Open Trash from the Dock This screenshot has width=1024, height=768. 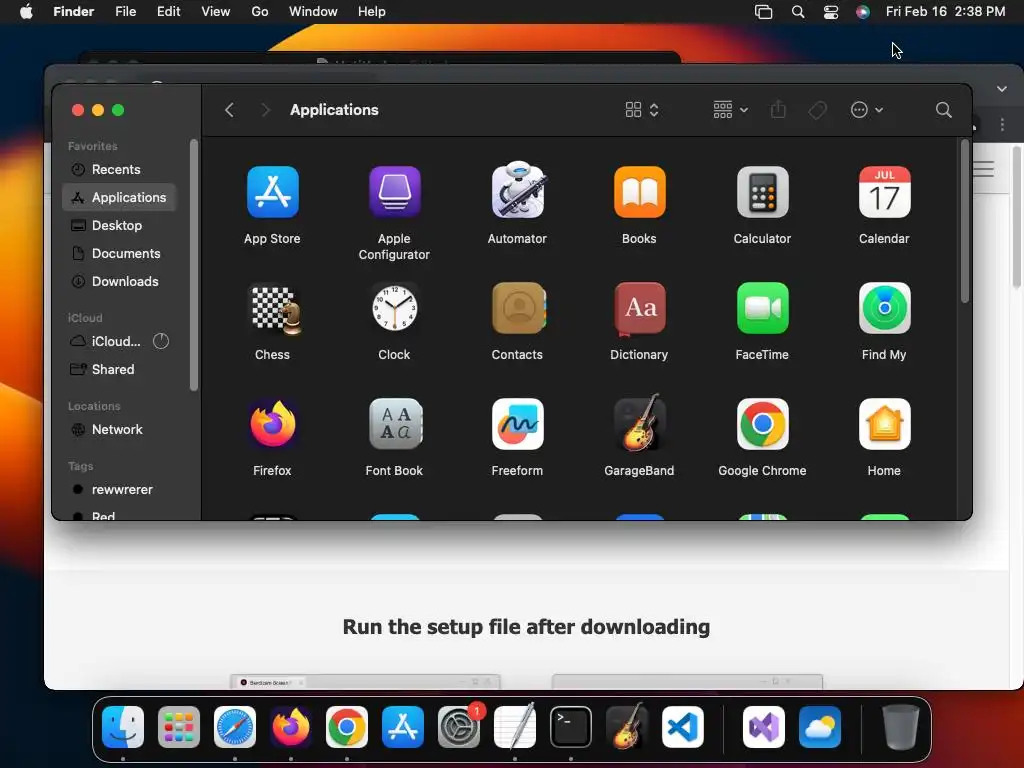coord(901,727)
